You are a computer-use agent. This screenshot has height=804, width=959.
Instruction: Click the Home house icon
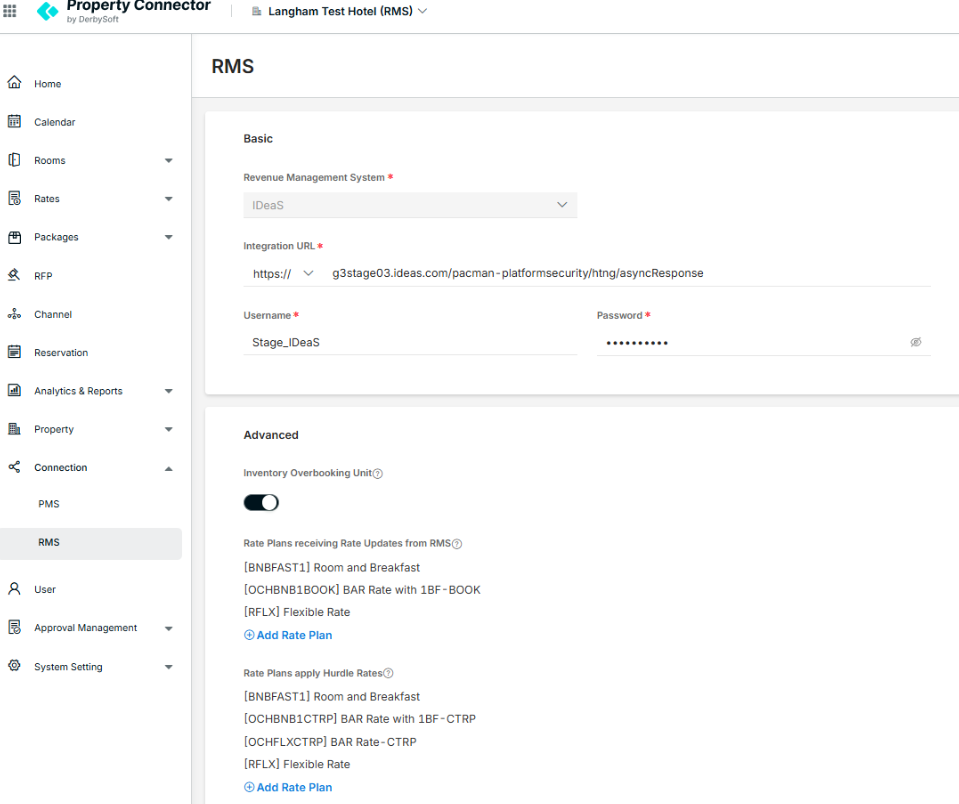[14, 83]
